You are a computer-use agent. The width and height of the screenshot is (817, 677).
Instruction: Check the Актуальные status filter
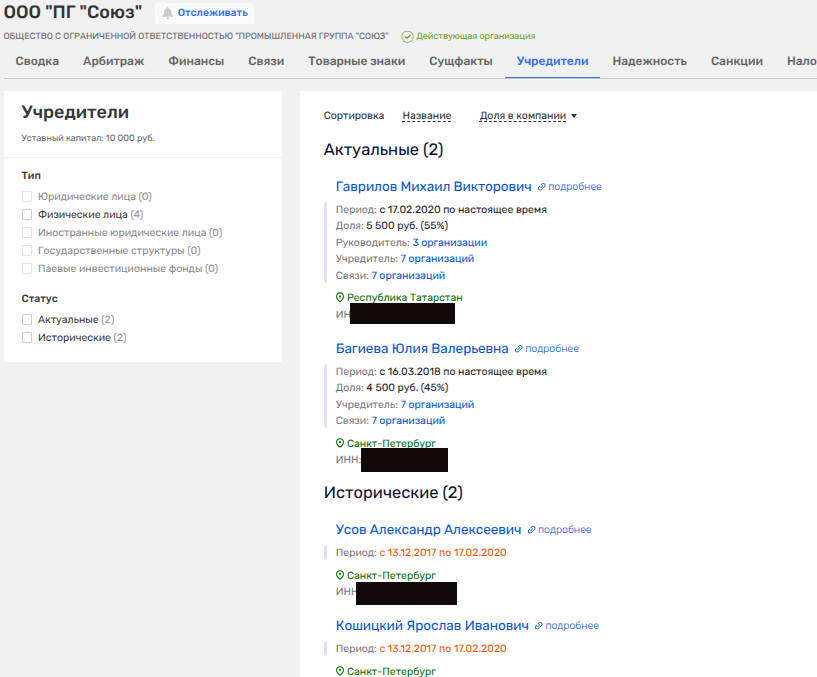(28, 320)
